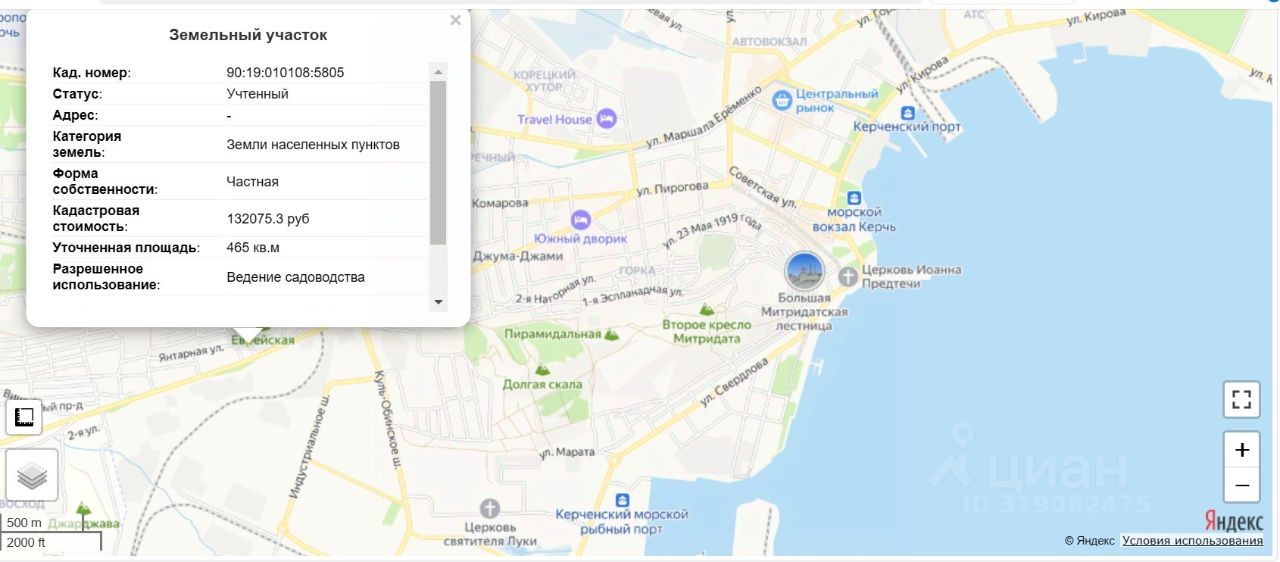Click the ул. Пирогова street label
The image size is (1280, 562).
pyautogui.click(x=672, y=187)
